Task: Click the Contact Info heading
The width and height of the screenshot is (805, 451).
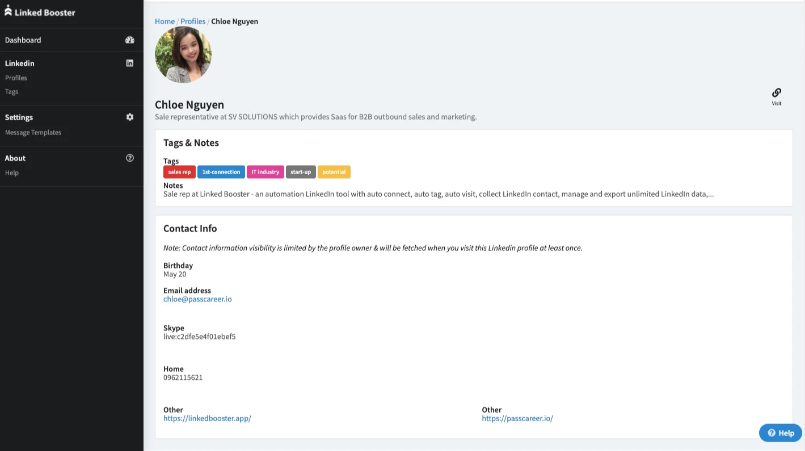Action: tap(190, 228)
